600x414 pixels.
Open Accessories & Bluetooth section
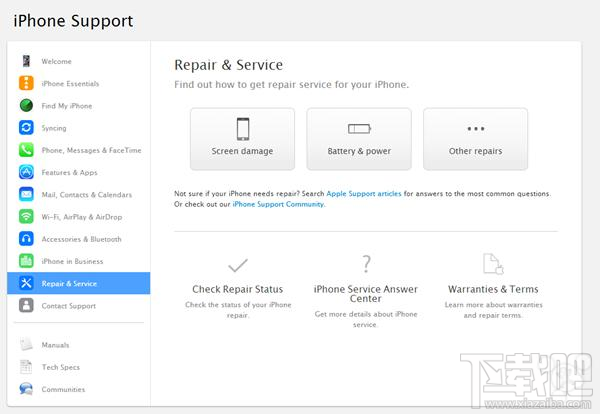(82, 239)
